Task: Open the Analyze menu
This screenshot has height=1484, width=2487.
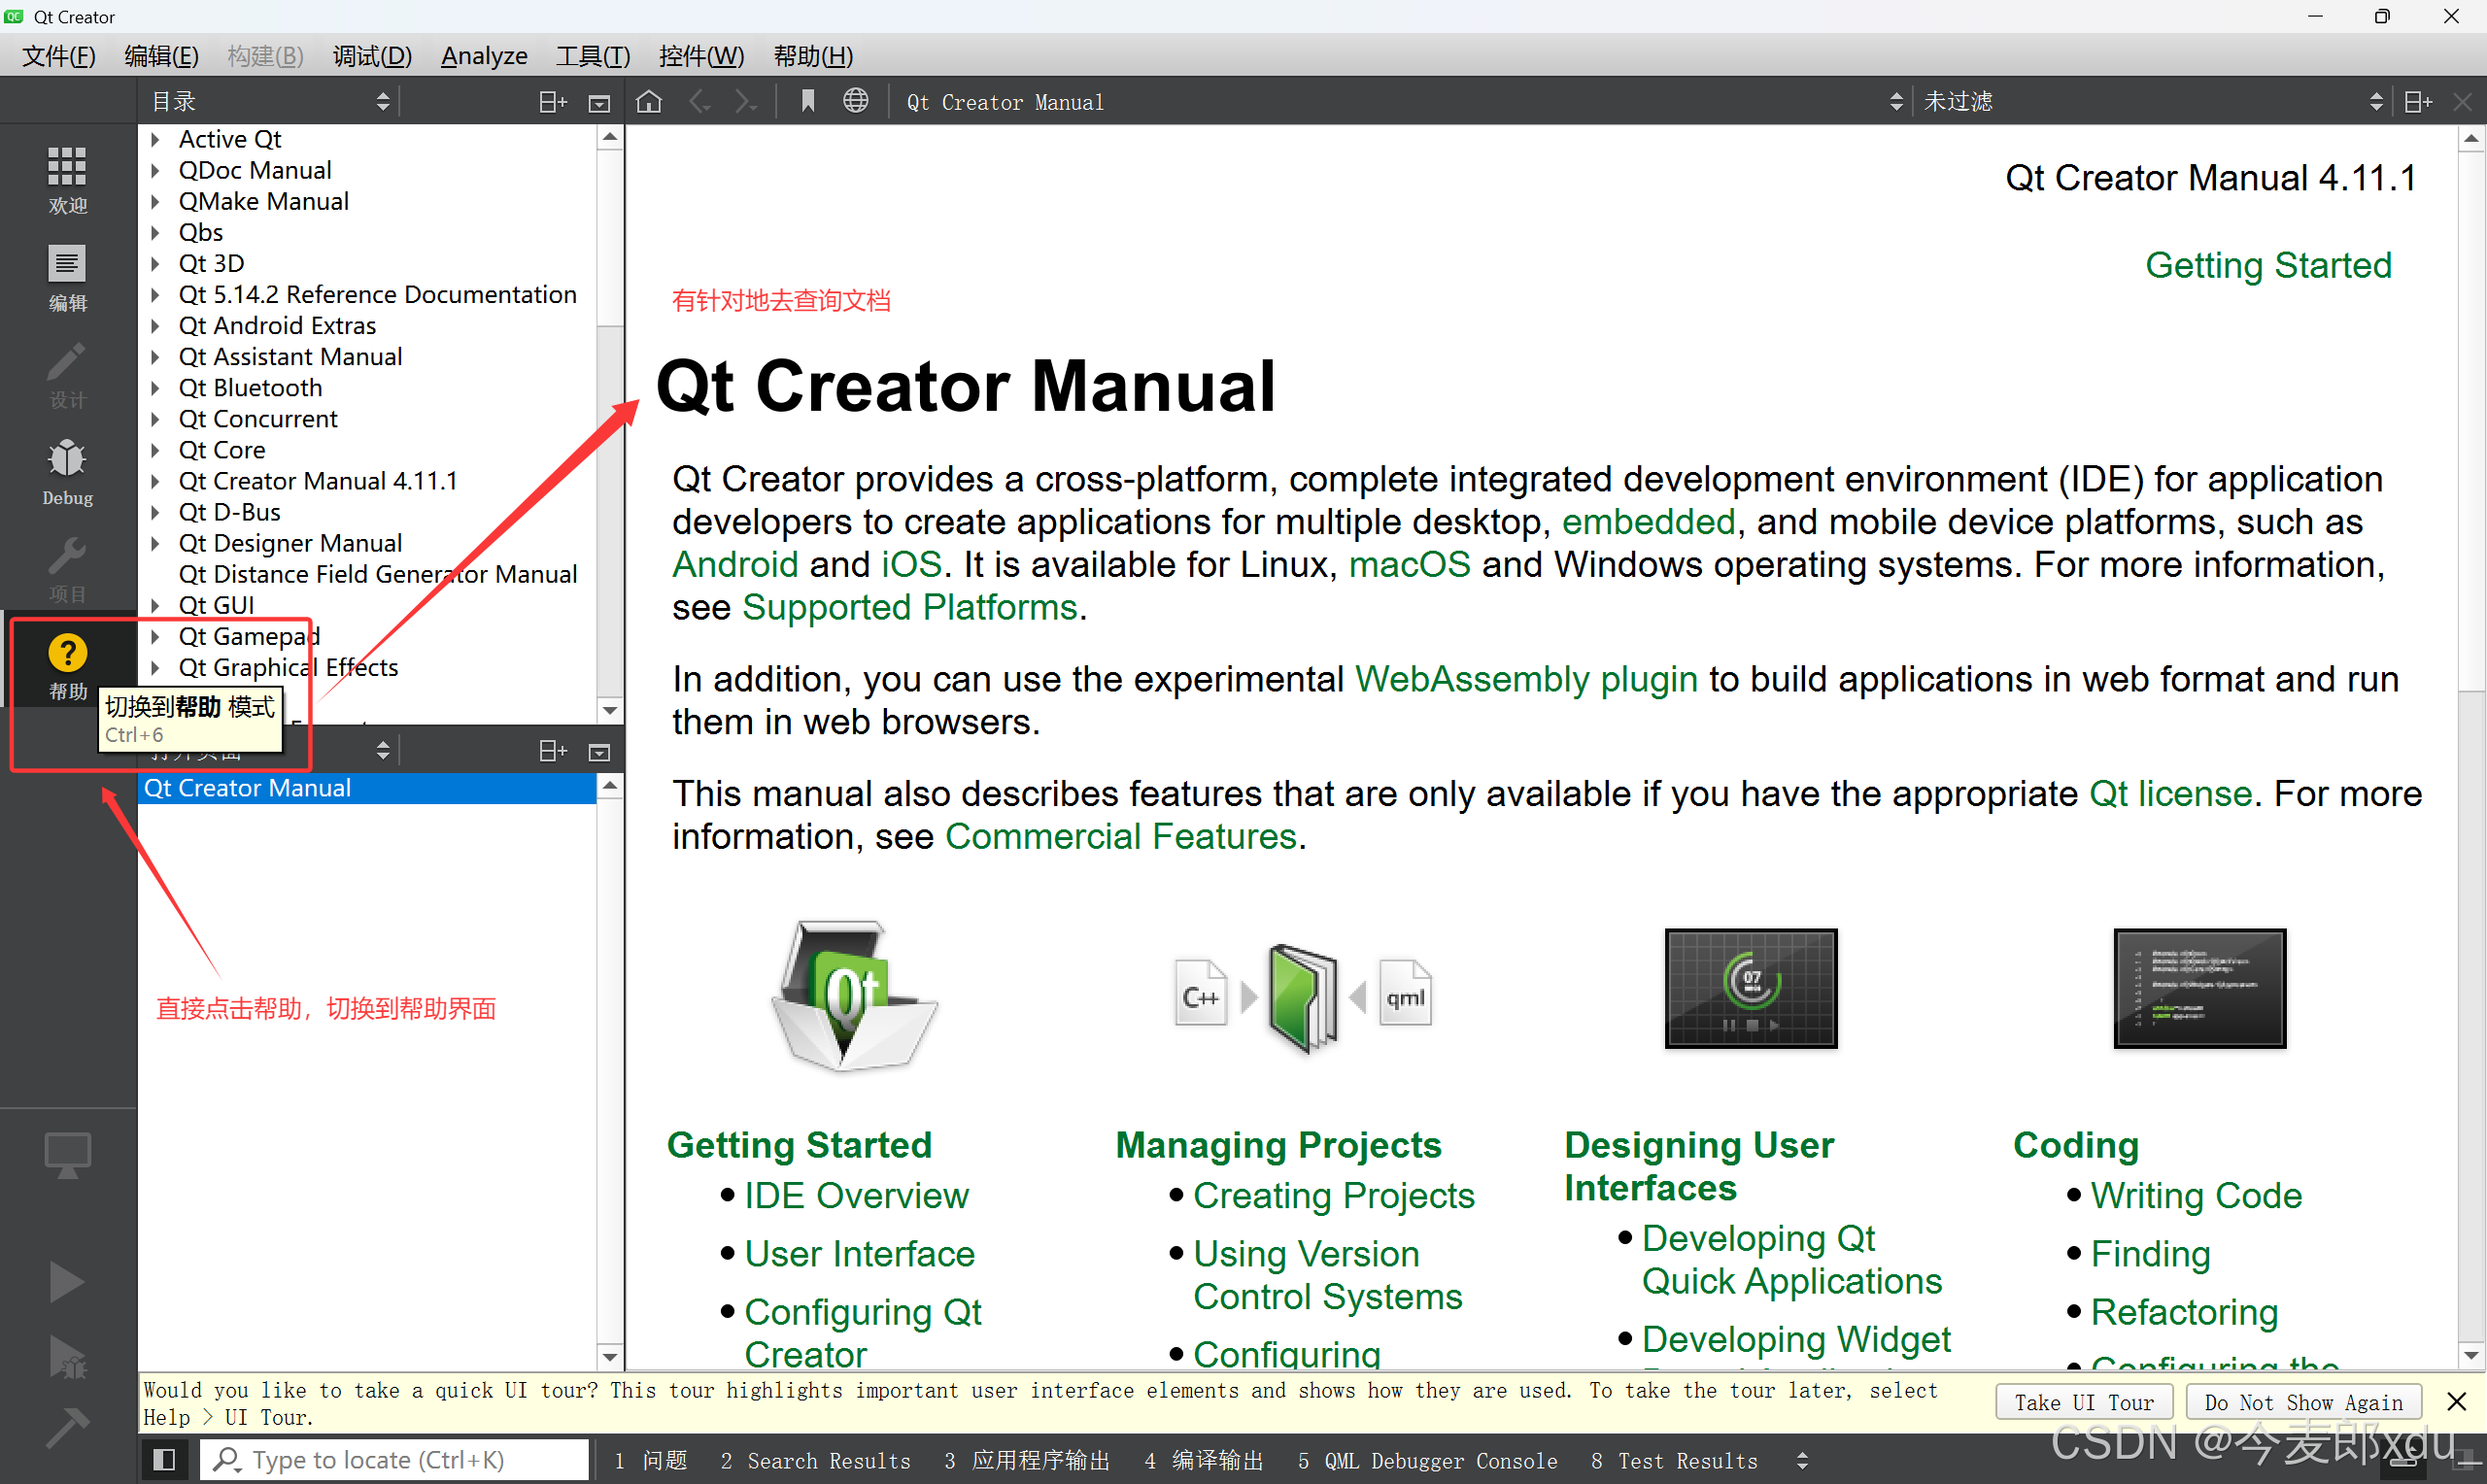Action: point(484,56)
